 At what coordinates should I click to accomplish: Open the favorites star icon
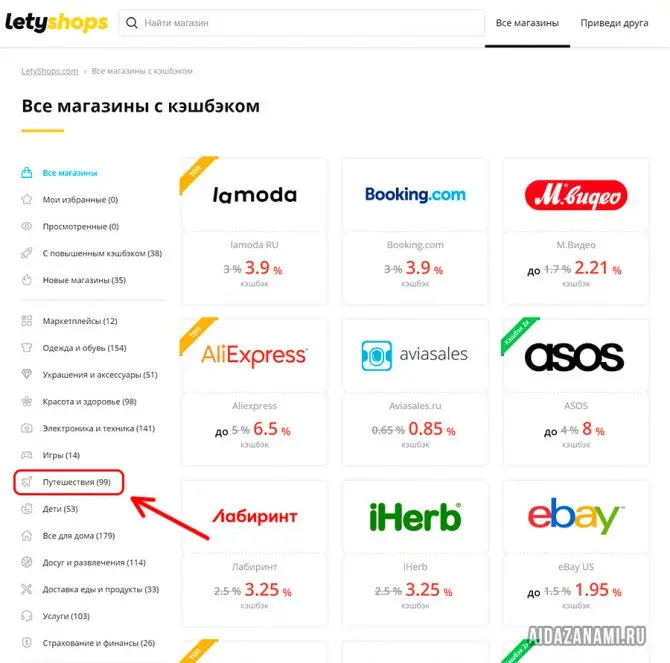click(26, 199)
